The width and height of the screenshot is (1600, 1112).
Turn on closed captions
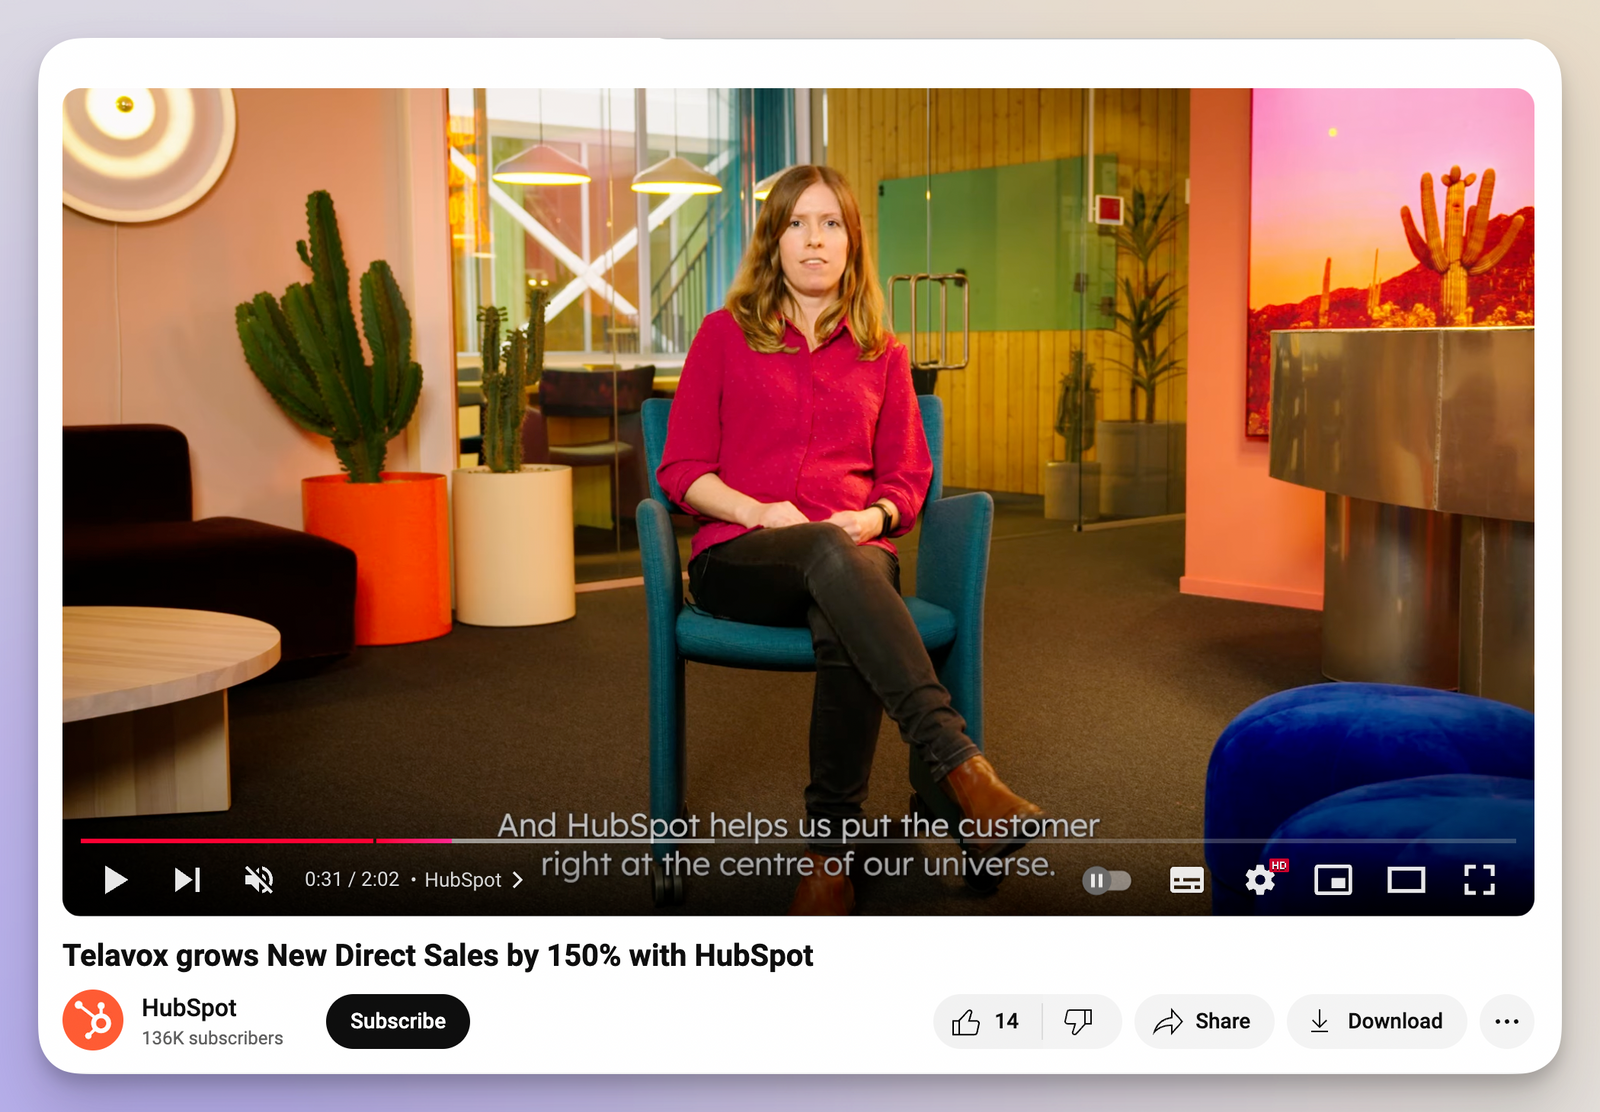[1186, 880]
